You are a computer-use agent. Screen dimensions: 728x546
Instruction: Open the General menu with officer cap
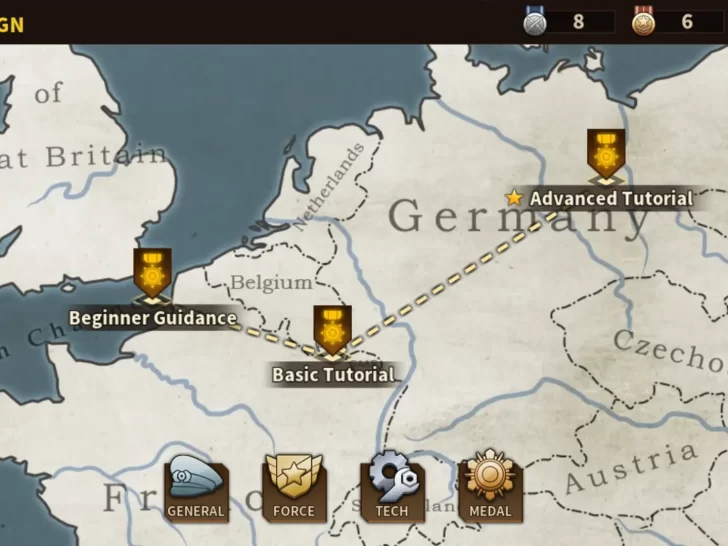point(196,488)
